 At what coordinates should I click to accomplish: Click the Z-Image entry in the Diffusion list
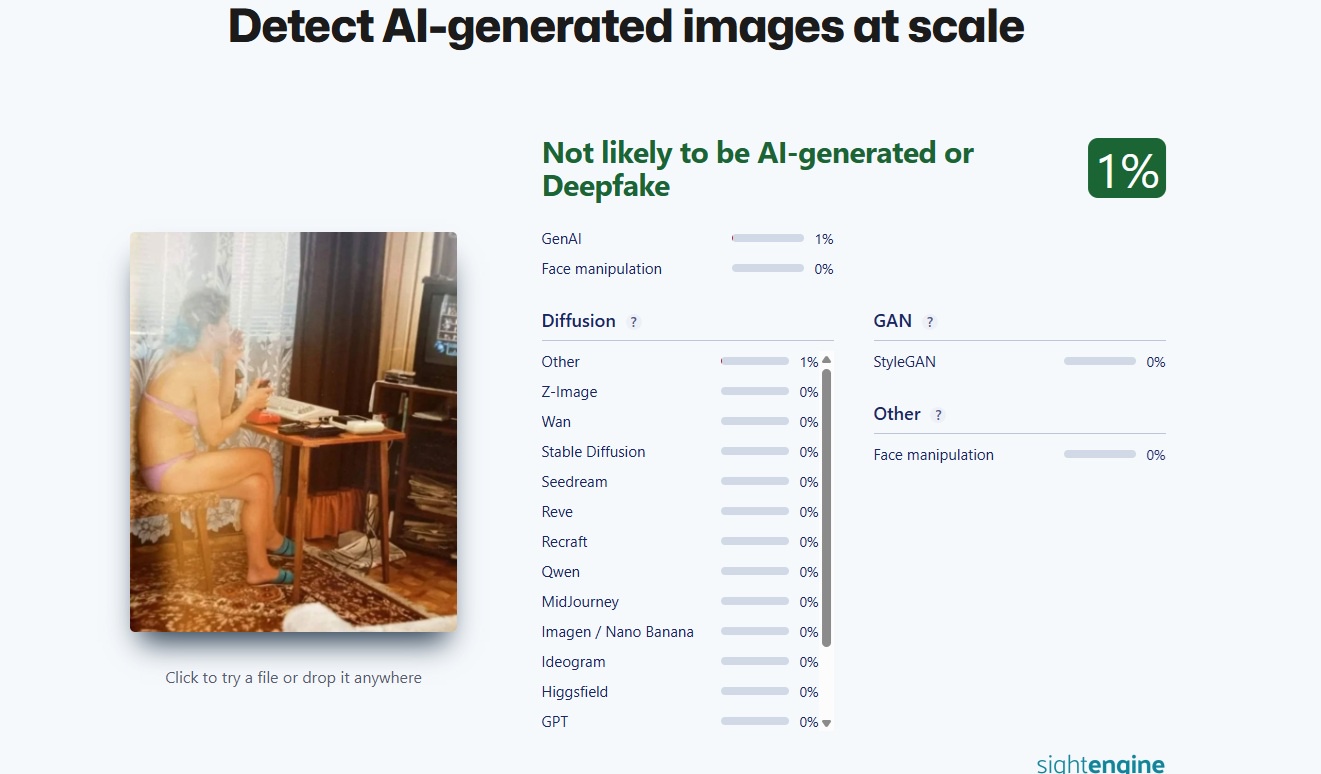click(x=569, y=392)
